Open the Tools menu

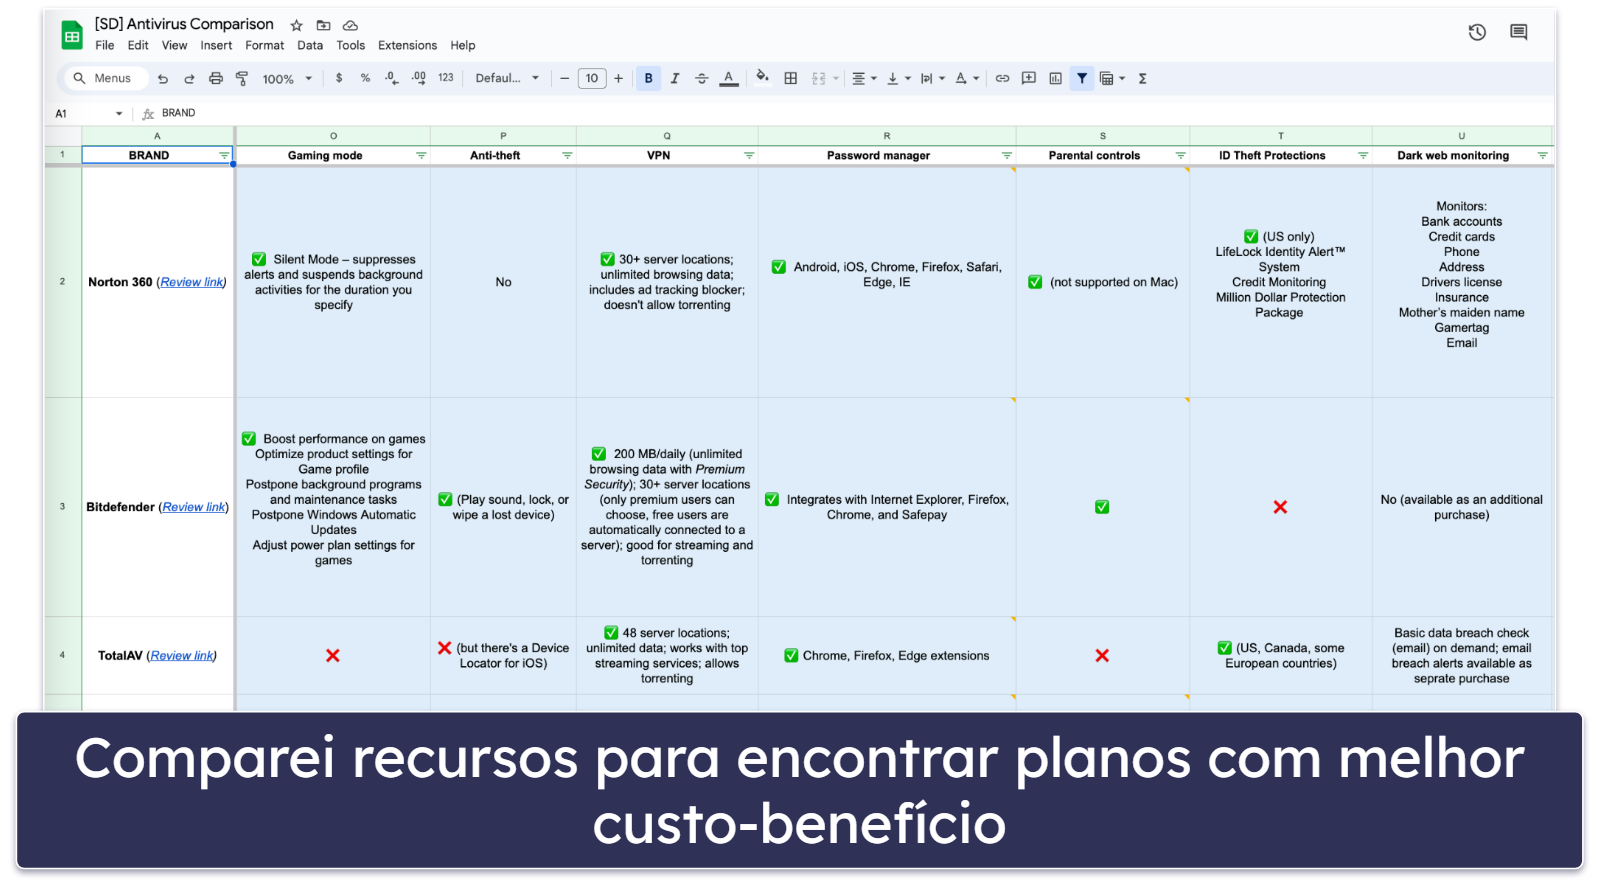(350, 46)
